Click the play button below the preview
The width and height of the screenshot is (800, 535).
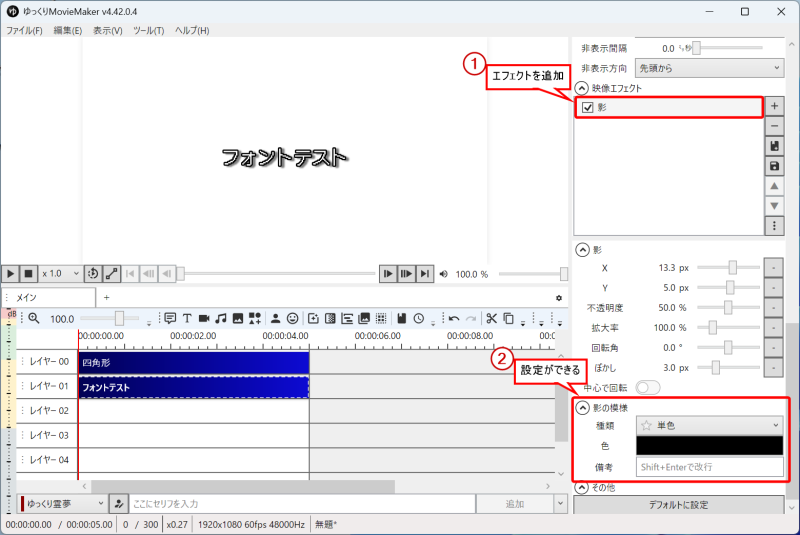(10, 273)
